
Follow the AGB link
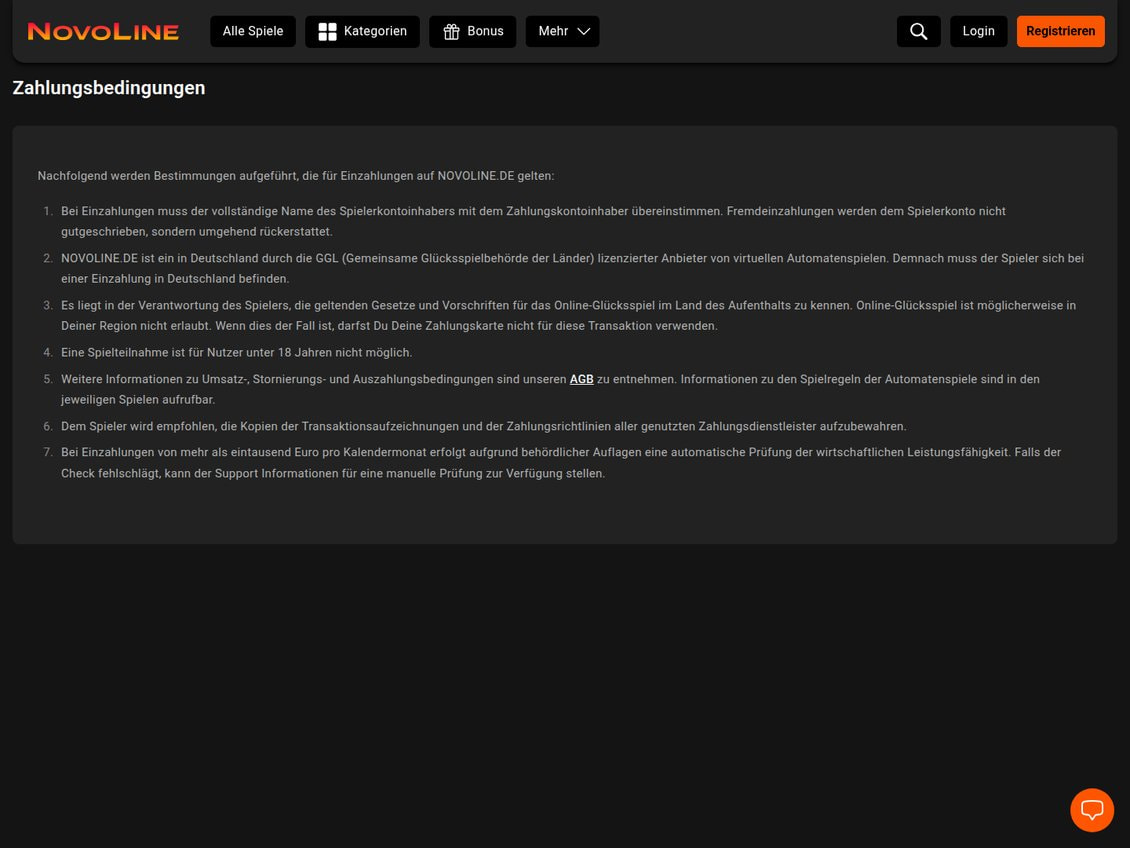[582, 379]
